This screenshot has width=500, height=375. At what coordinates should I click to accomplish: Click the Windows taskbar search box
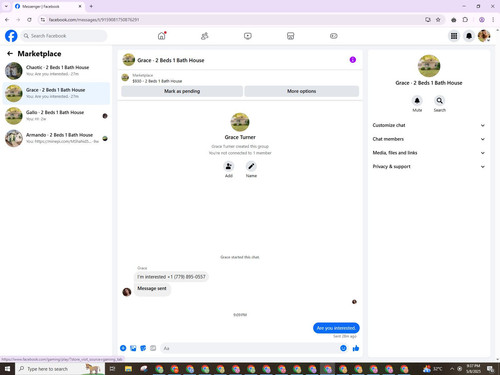(60, 369)
